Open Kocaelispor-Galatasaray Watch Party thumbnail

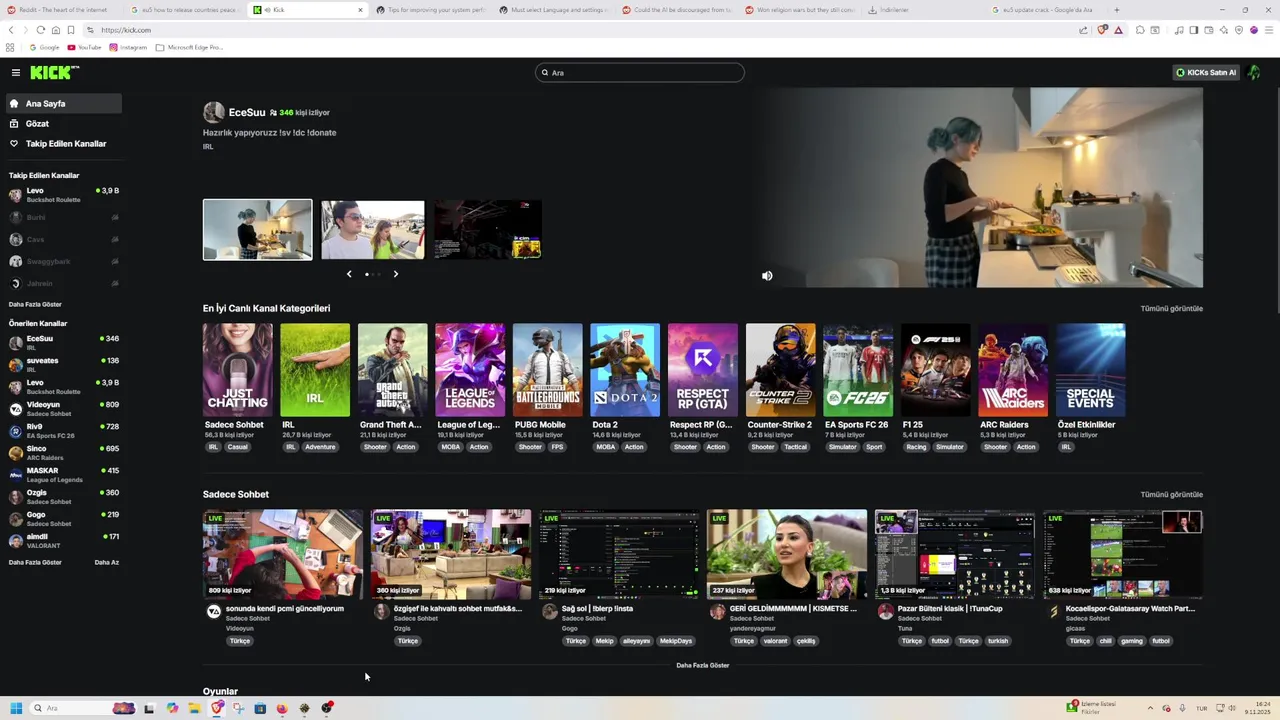pos(1123,554)
